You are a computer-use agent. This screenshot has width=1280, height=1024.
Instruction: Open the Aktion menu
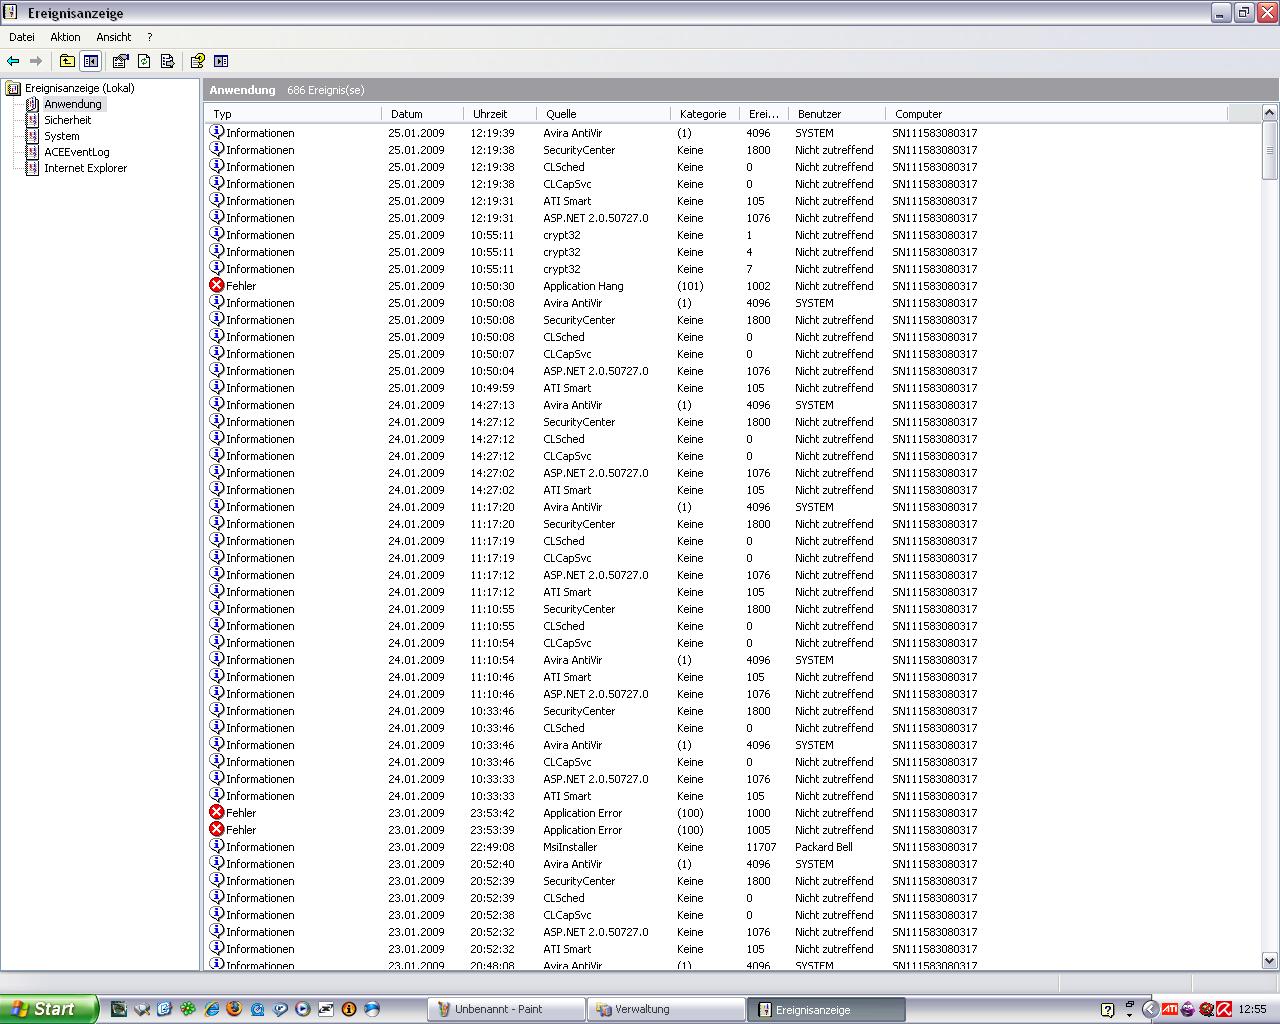65,37
